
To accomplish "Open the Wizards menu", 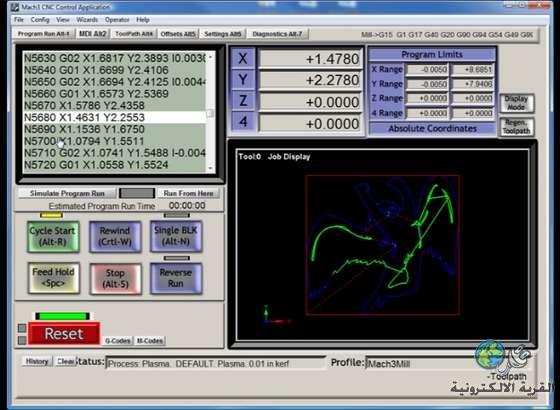I will (87, 20).
